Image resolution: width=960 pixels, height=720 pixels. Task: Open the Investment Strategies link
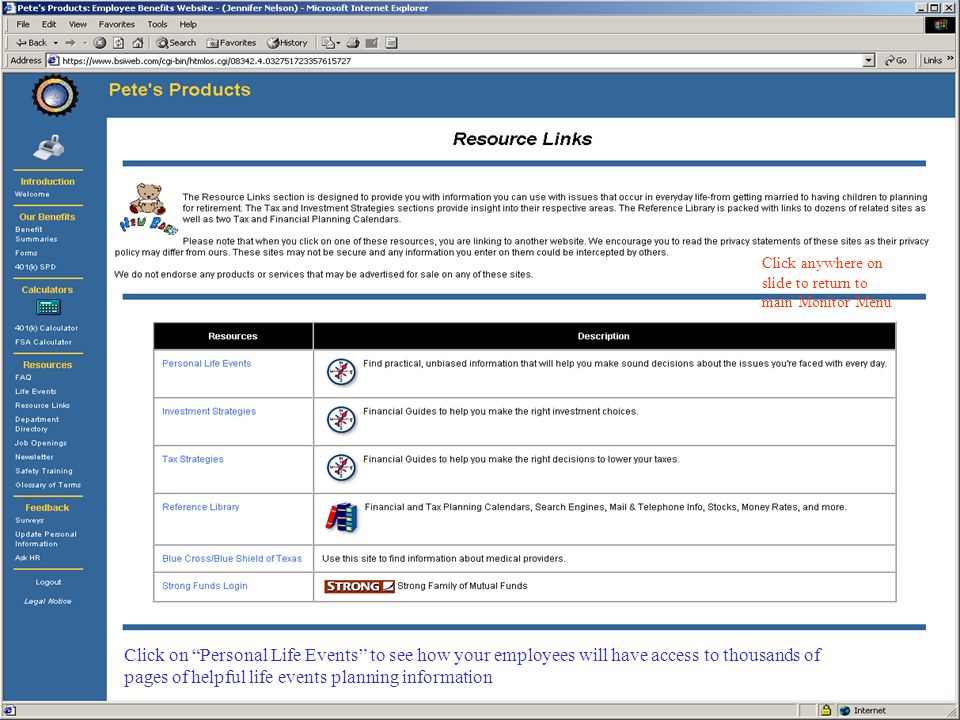point(209,411)
